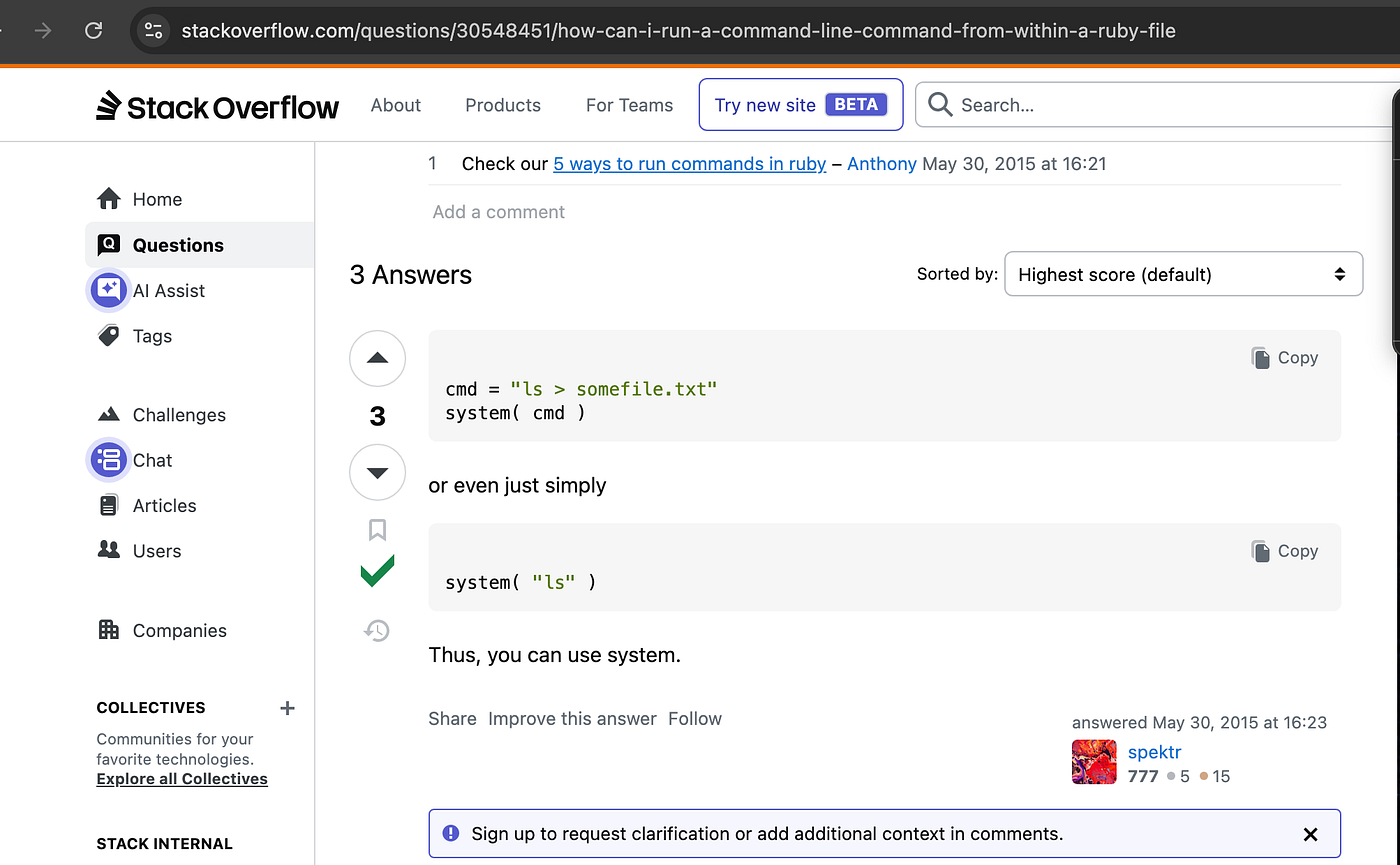Reload the page with the browser refresh icon

click(93, 30)
